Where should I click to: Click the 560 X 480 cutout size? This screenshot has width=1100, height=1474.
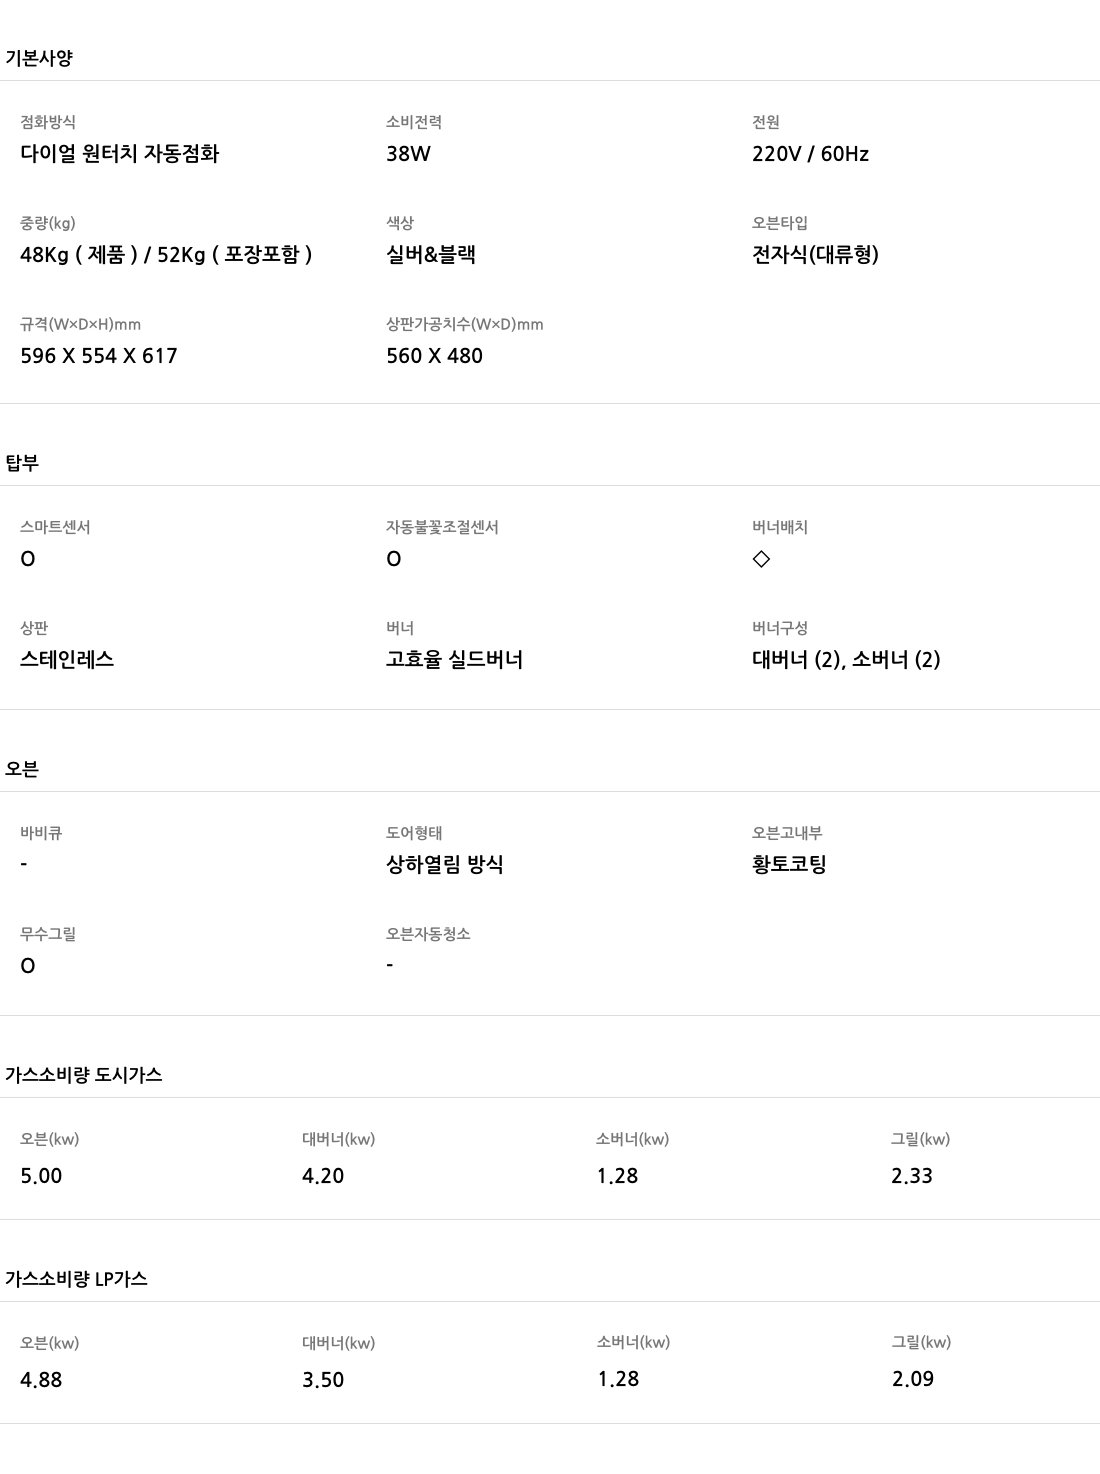click(434, 356)
